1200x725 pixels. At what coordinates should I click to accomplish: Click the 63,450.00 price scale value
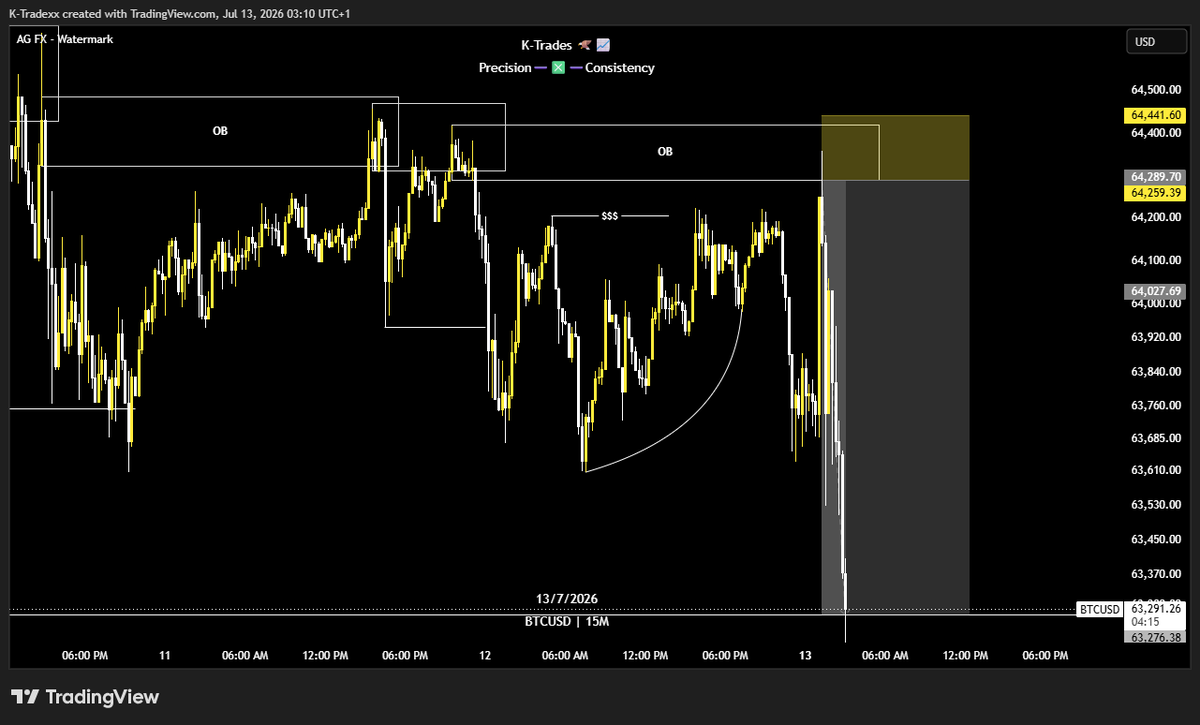[1155, 539]
